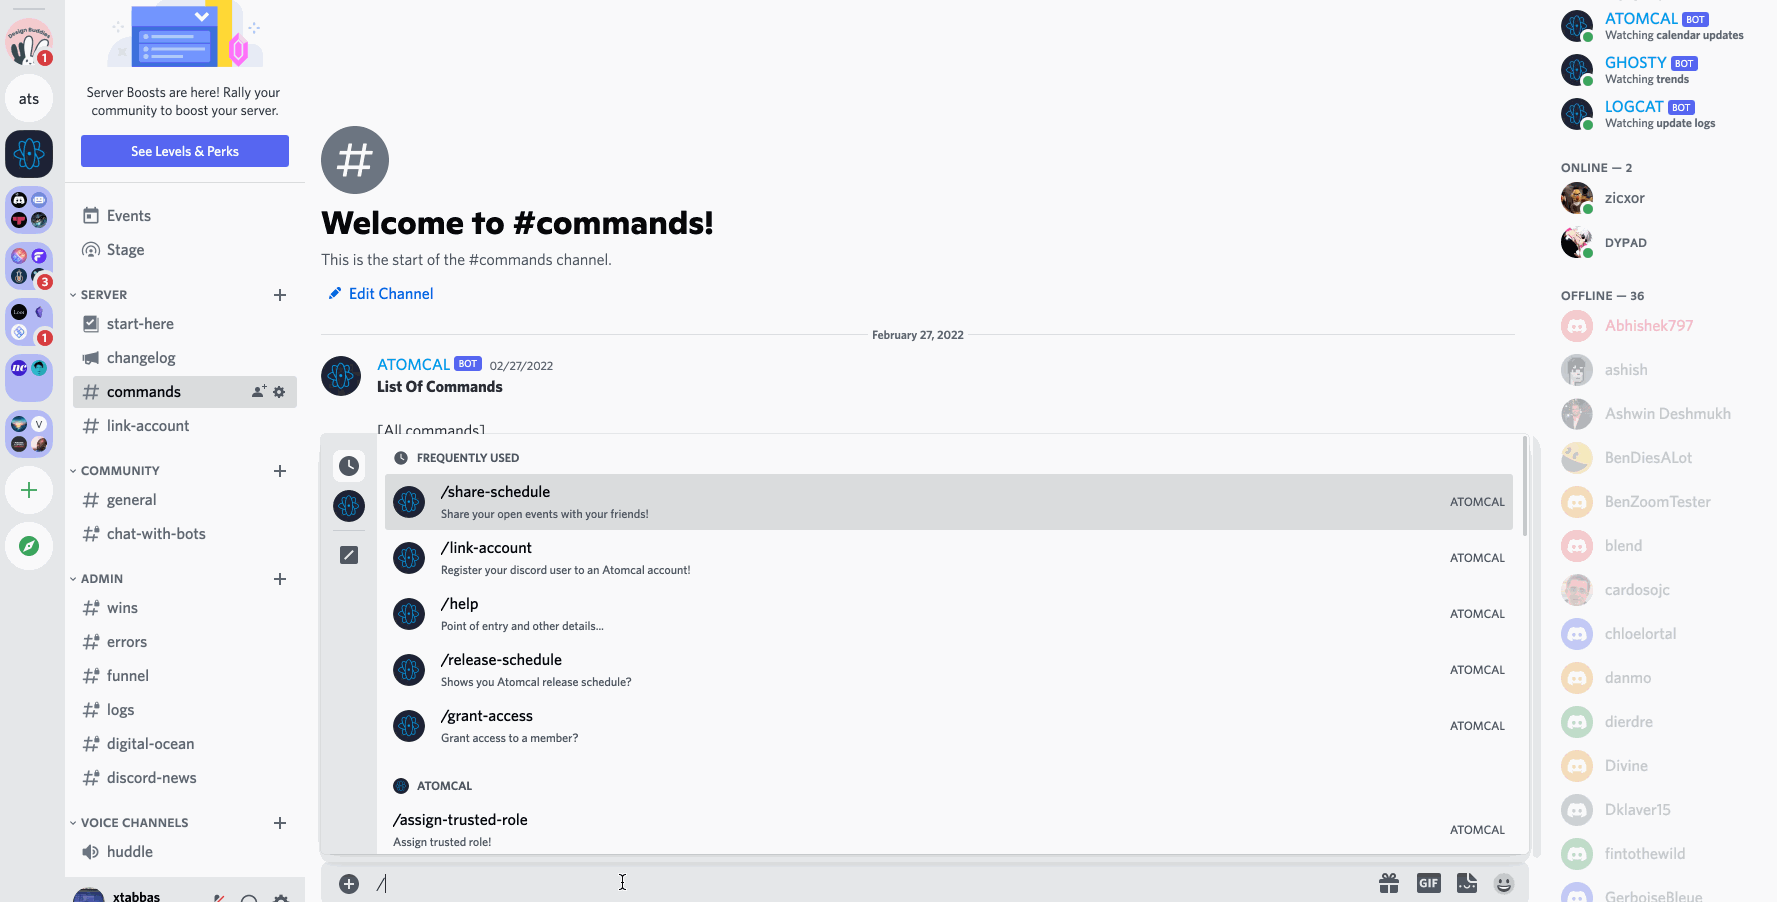Open the general channel

pos(185,500)
